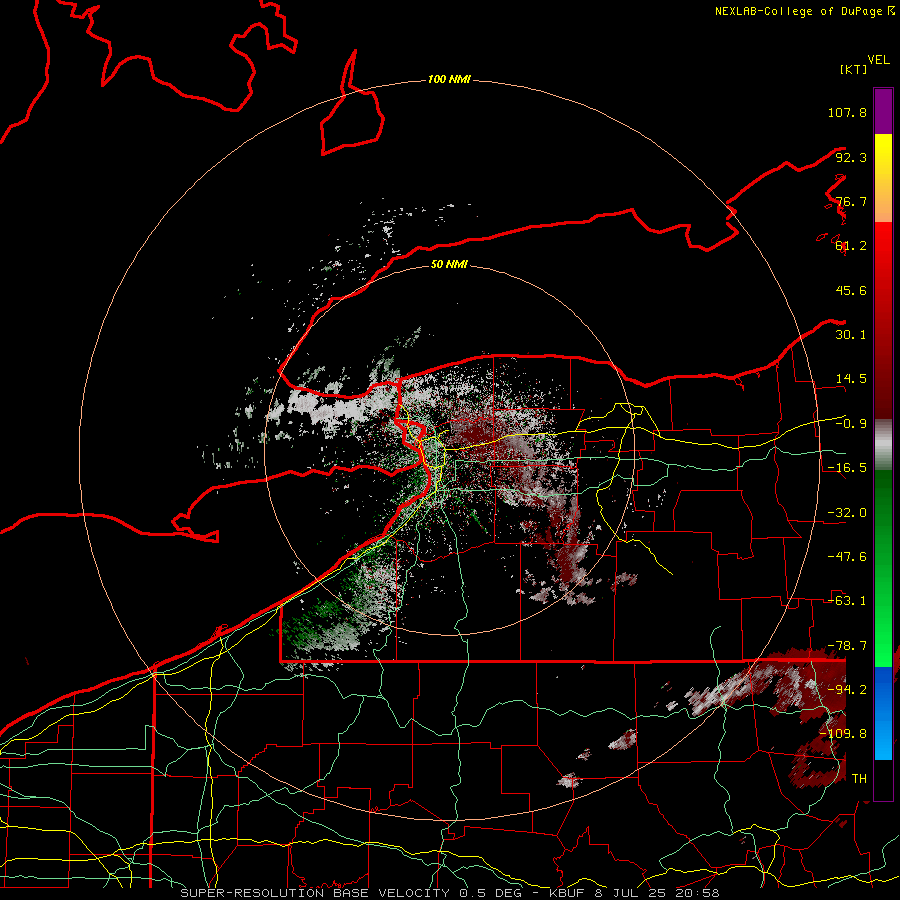Click the -47.6 velocity scale value
Viewport: 900px width, 900px height.
click(x=847, y=557)
